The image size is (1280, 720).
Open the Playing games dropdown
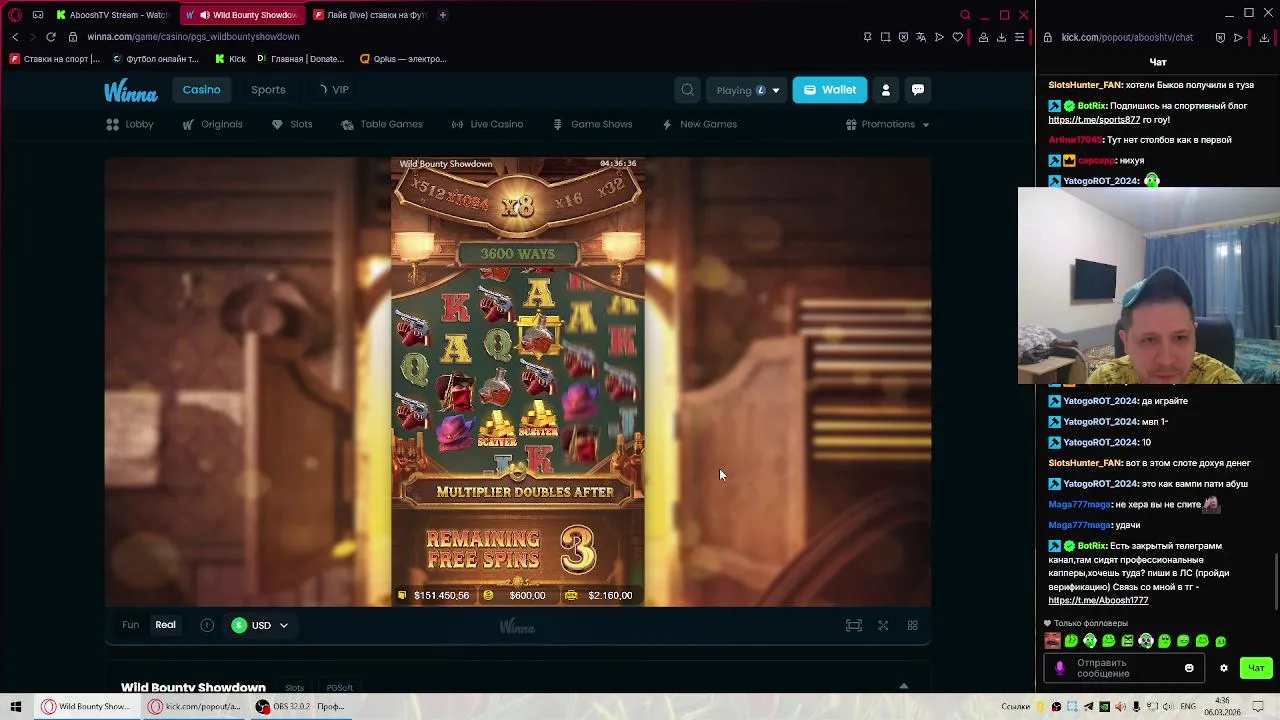pos(748,90)
